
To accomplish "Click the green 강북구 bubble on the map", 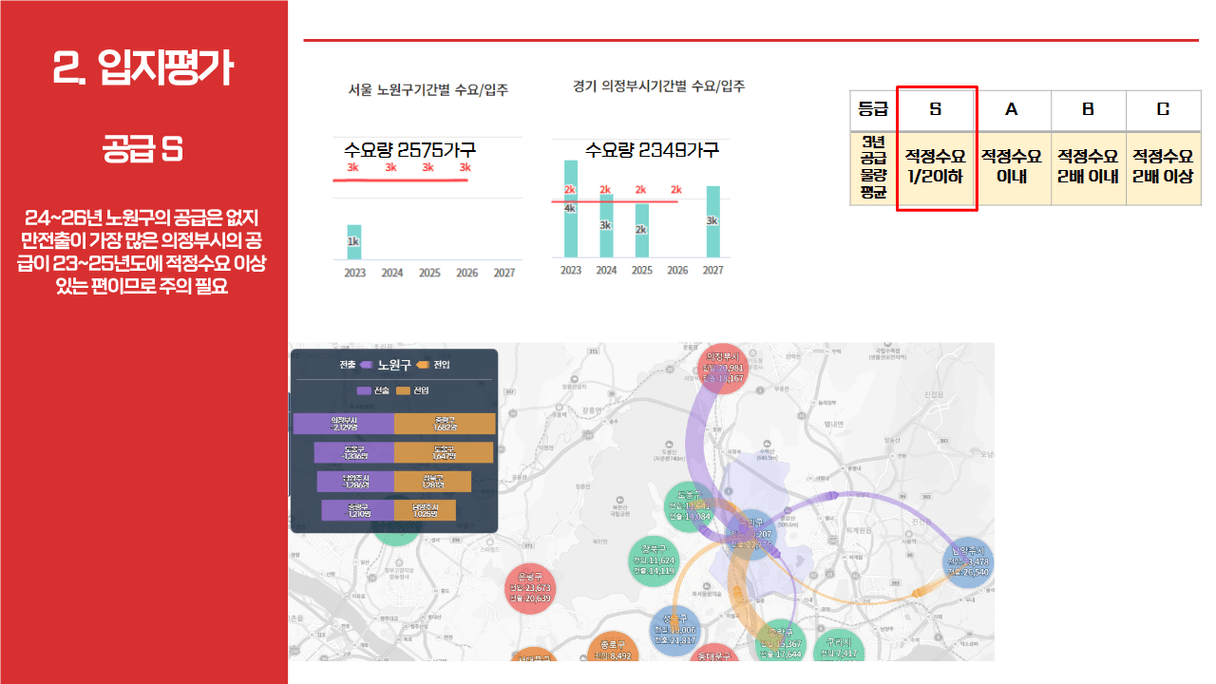I will click(x=653, y=559).
